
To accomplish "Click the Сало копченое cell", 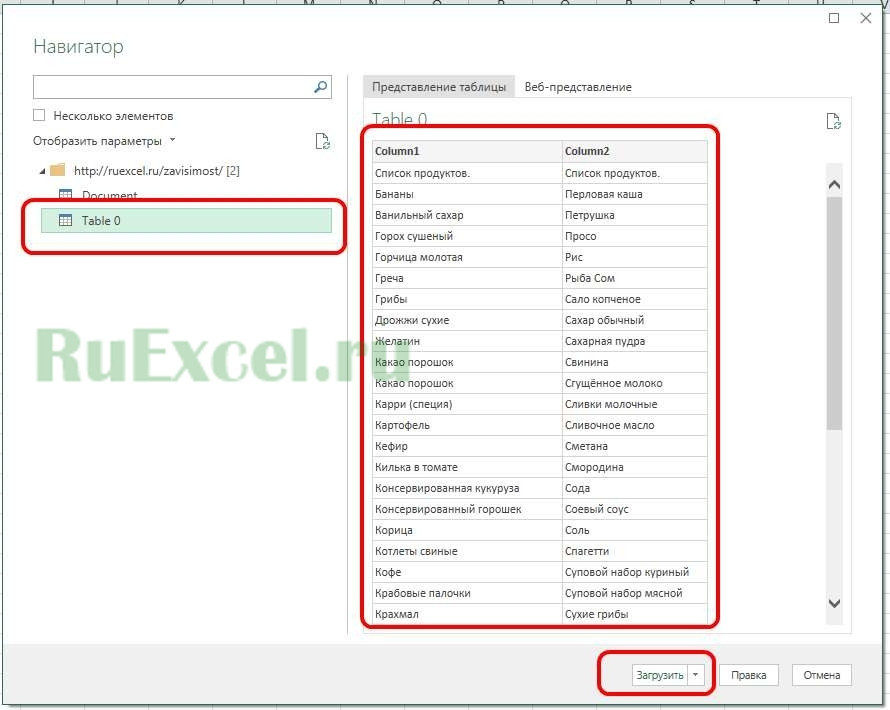I will click(x=635, y=299).
